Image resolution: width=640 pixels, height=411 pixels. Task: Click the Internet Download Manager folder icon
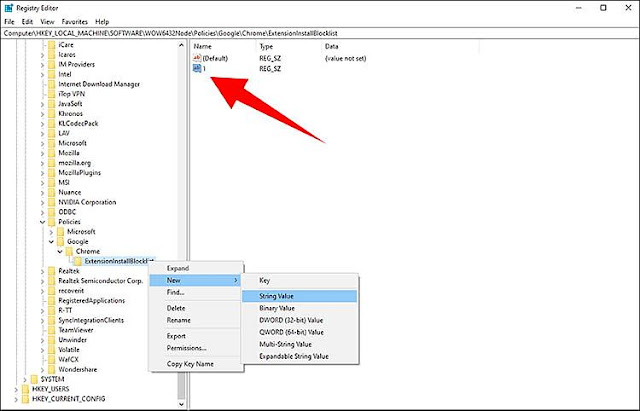click(51, 84)
